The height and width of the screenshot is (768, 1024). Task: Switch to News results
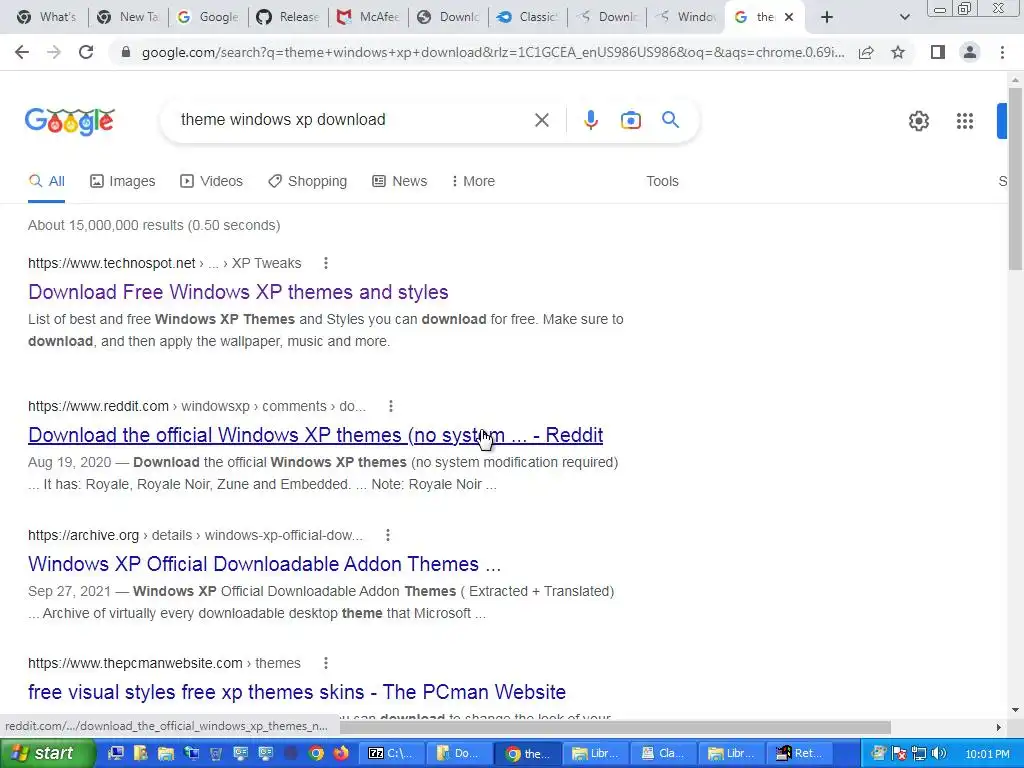pos(400,181)
